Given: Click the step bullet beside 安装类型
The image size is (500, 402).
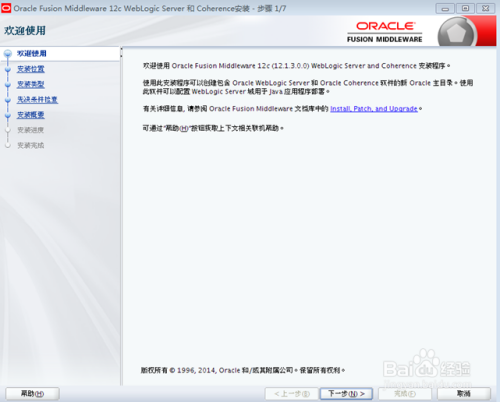Looking at the screenshot, I should [8, 85].
